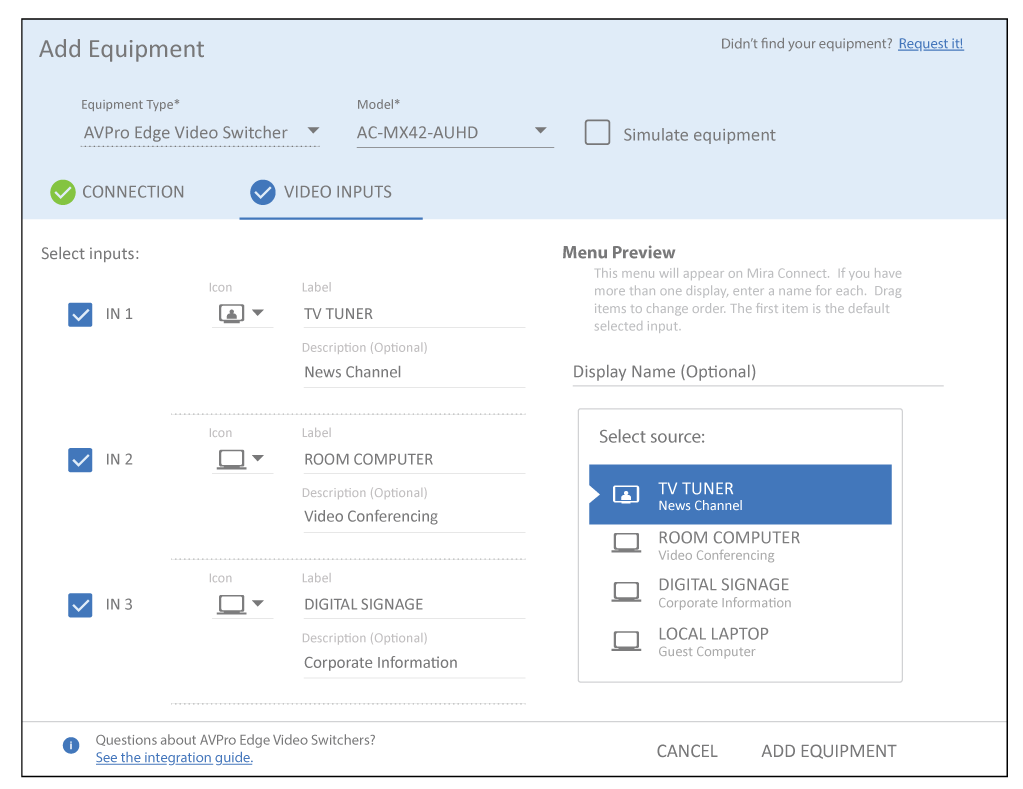Enable the Simulate equipment checkbox

pos(597,132)
